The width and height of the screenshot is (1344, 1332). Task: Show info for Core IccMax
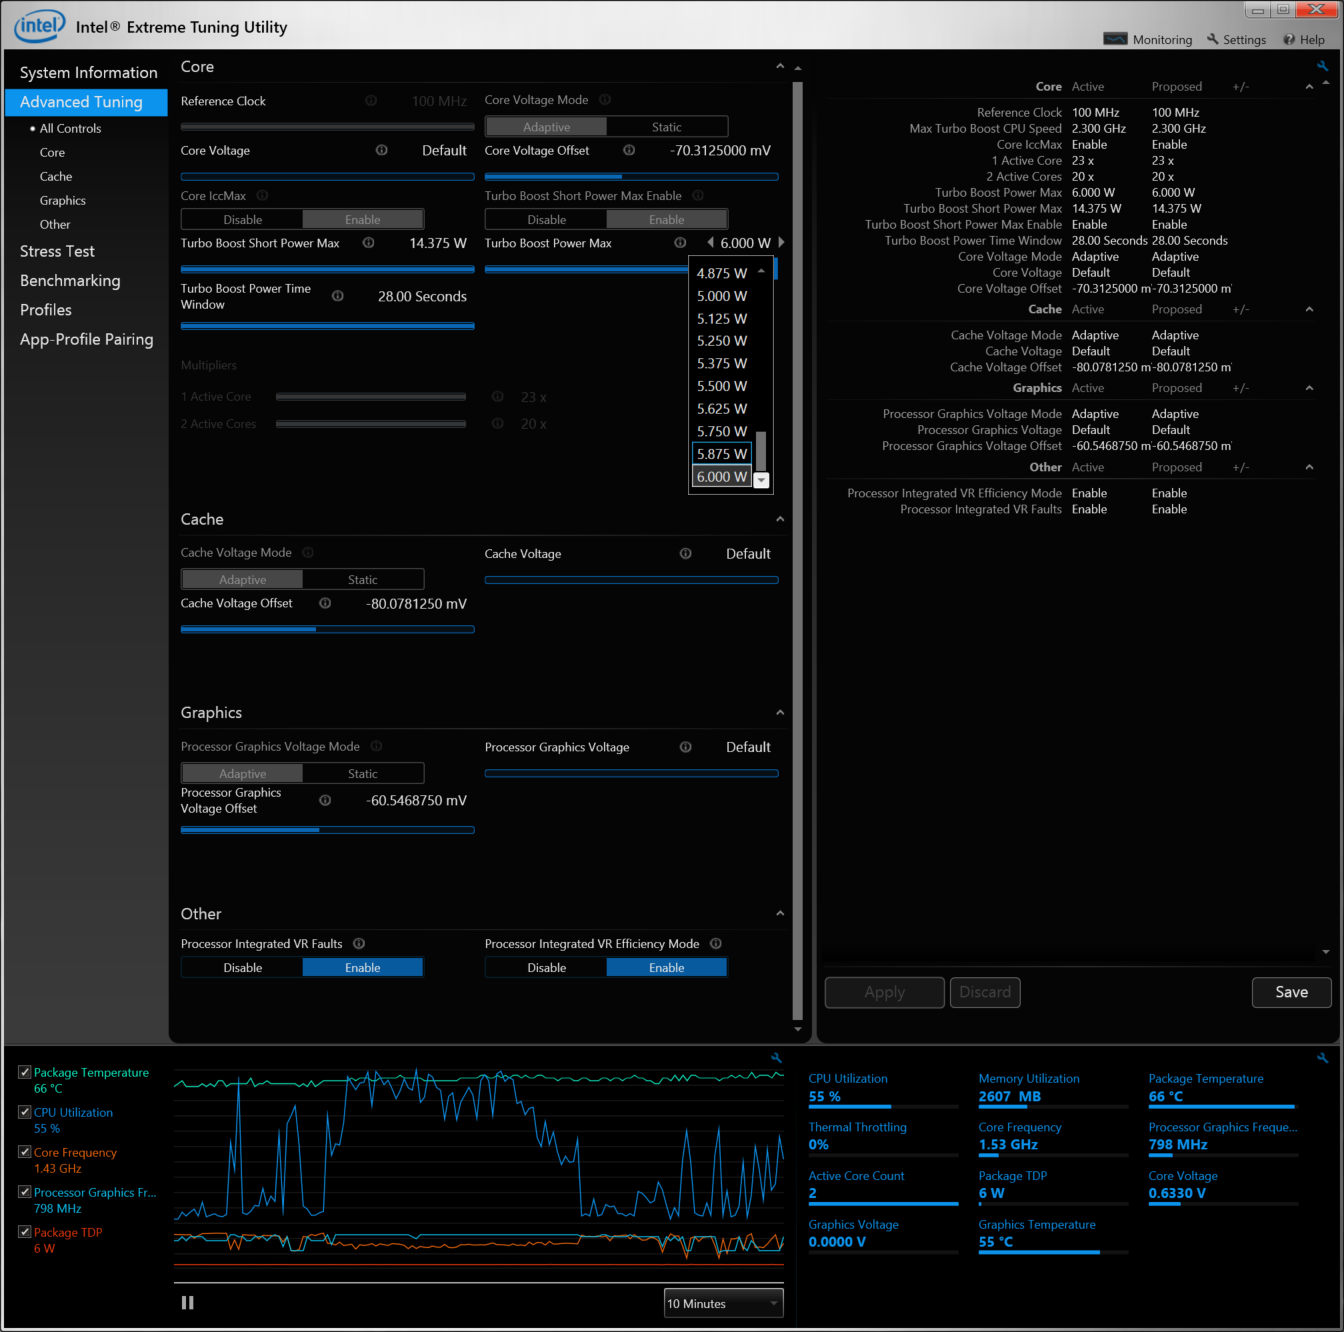(262, 196)
